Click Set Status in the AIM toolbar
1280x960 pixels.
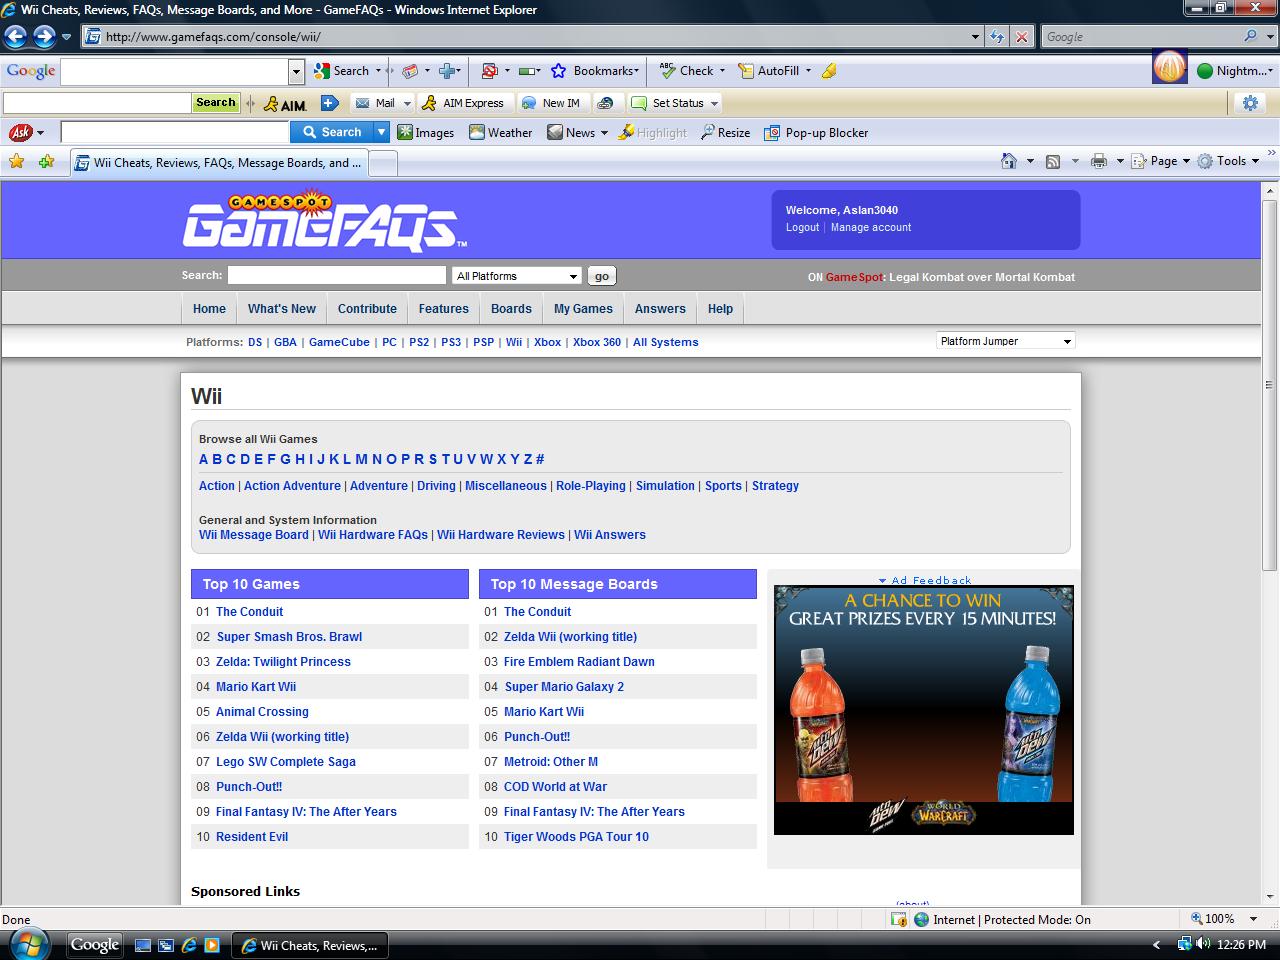668,103
